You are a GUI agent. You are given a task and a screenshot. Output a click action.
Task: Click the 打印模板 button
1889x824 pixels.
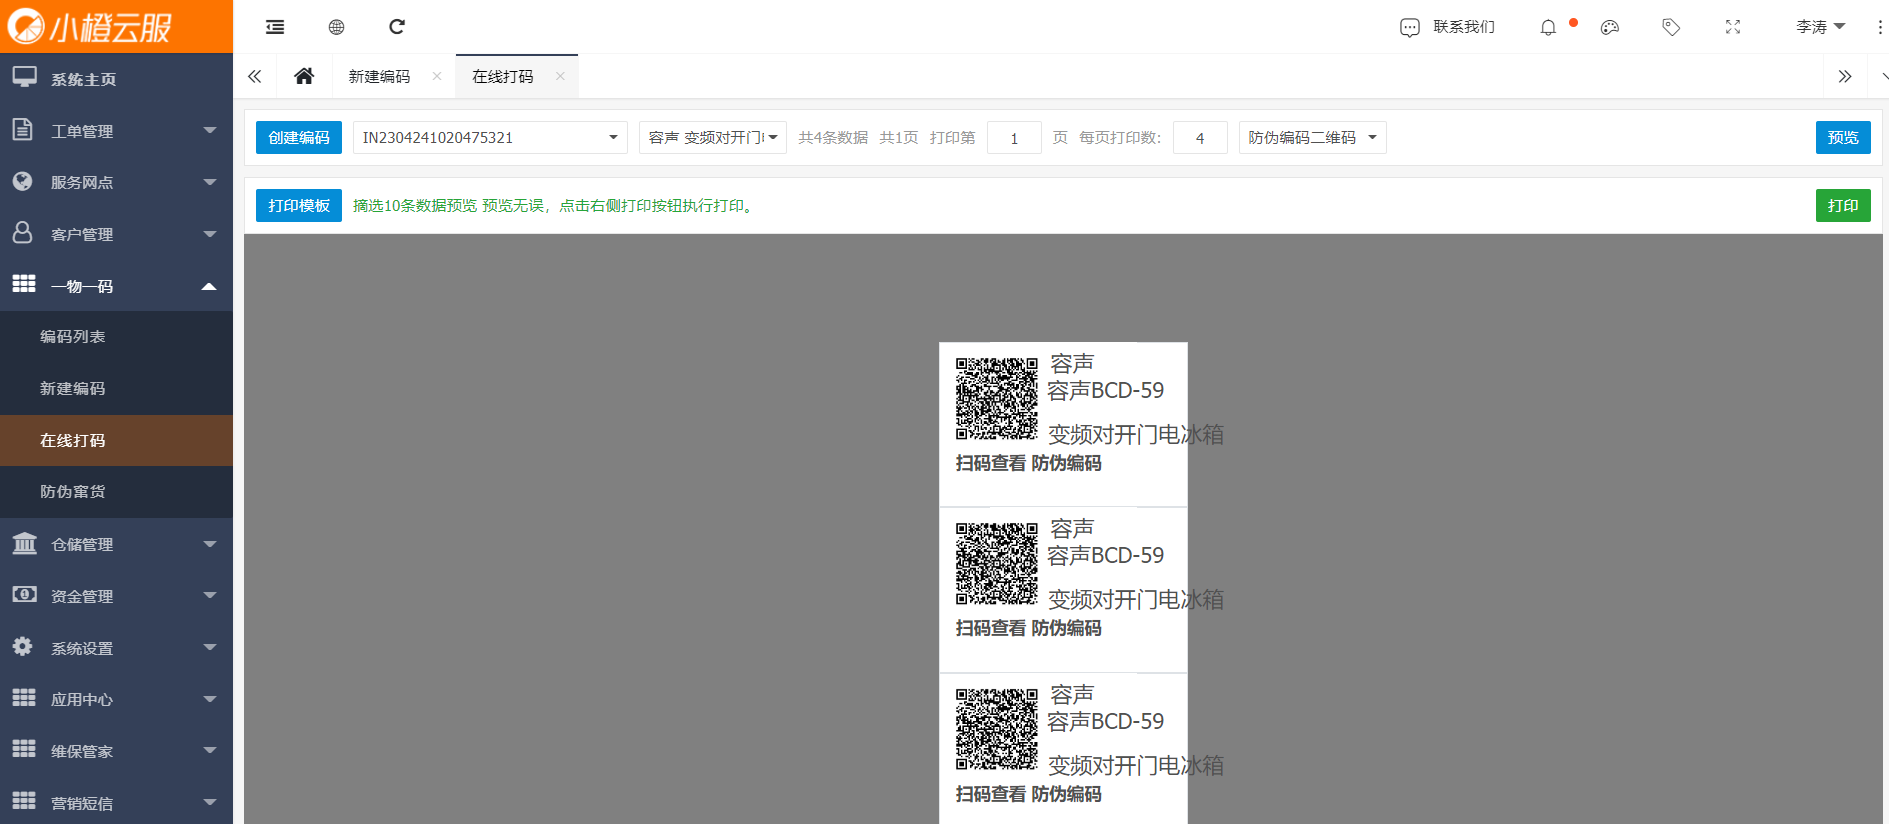299,205
